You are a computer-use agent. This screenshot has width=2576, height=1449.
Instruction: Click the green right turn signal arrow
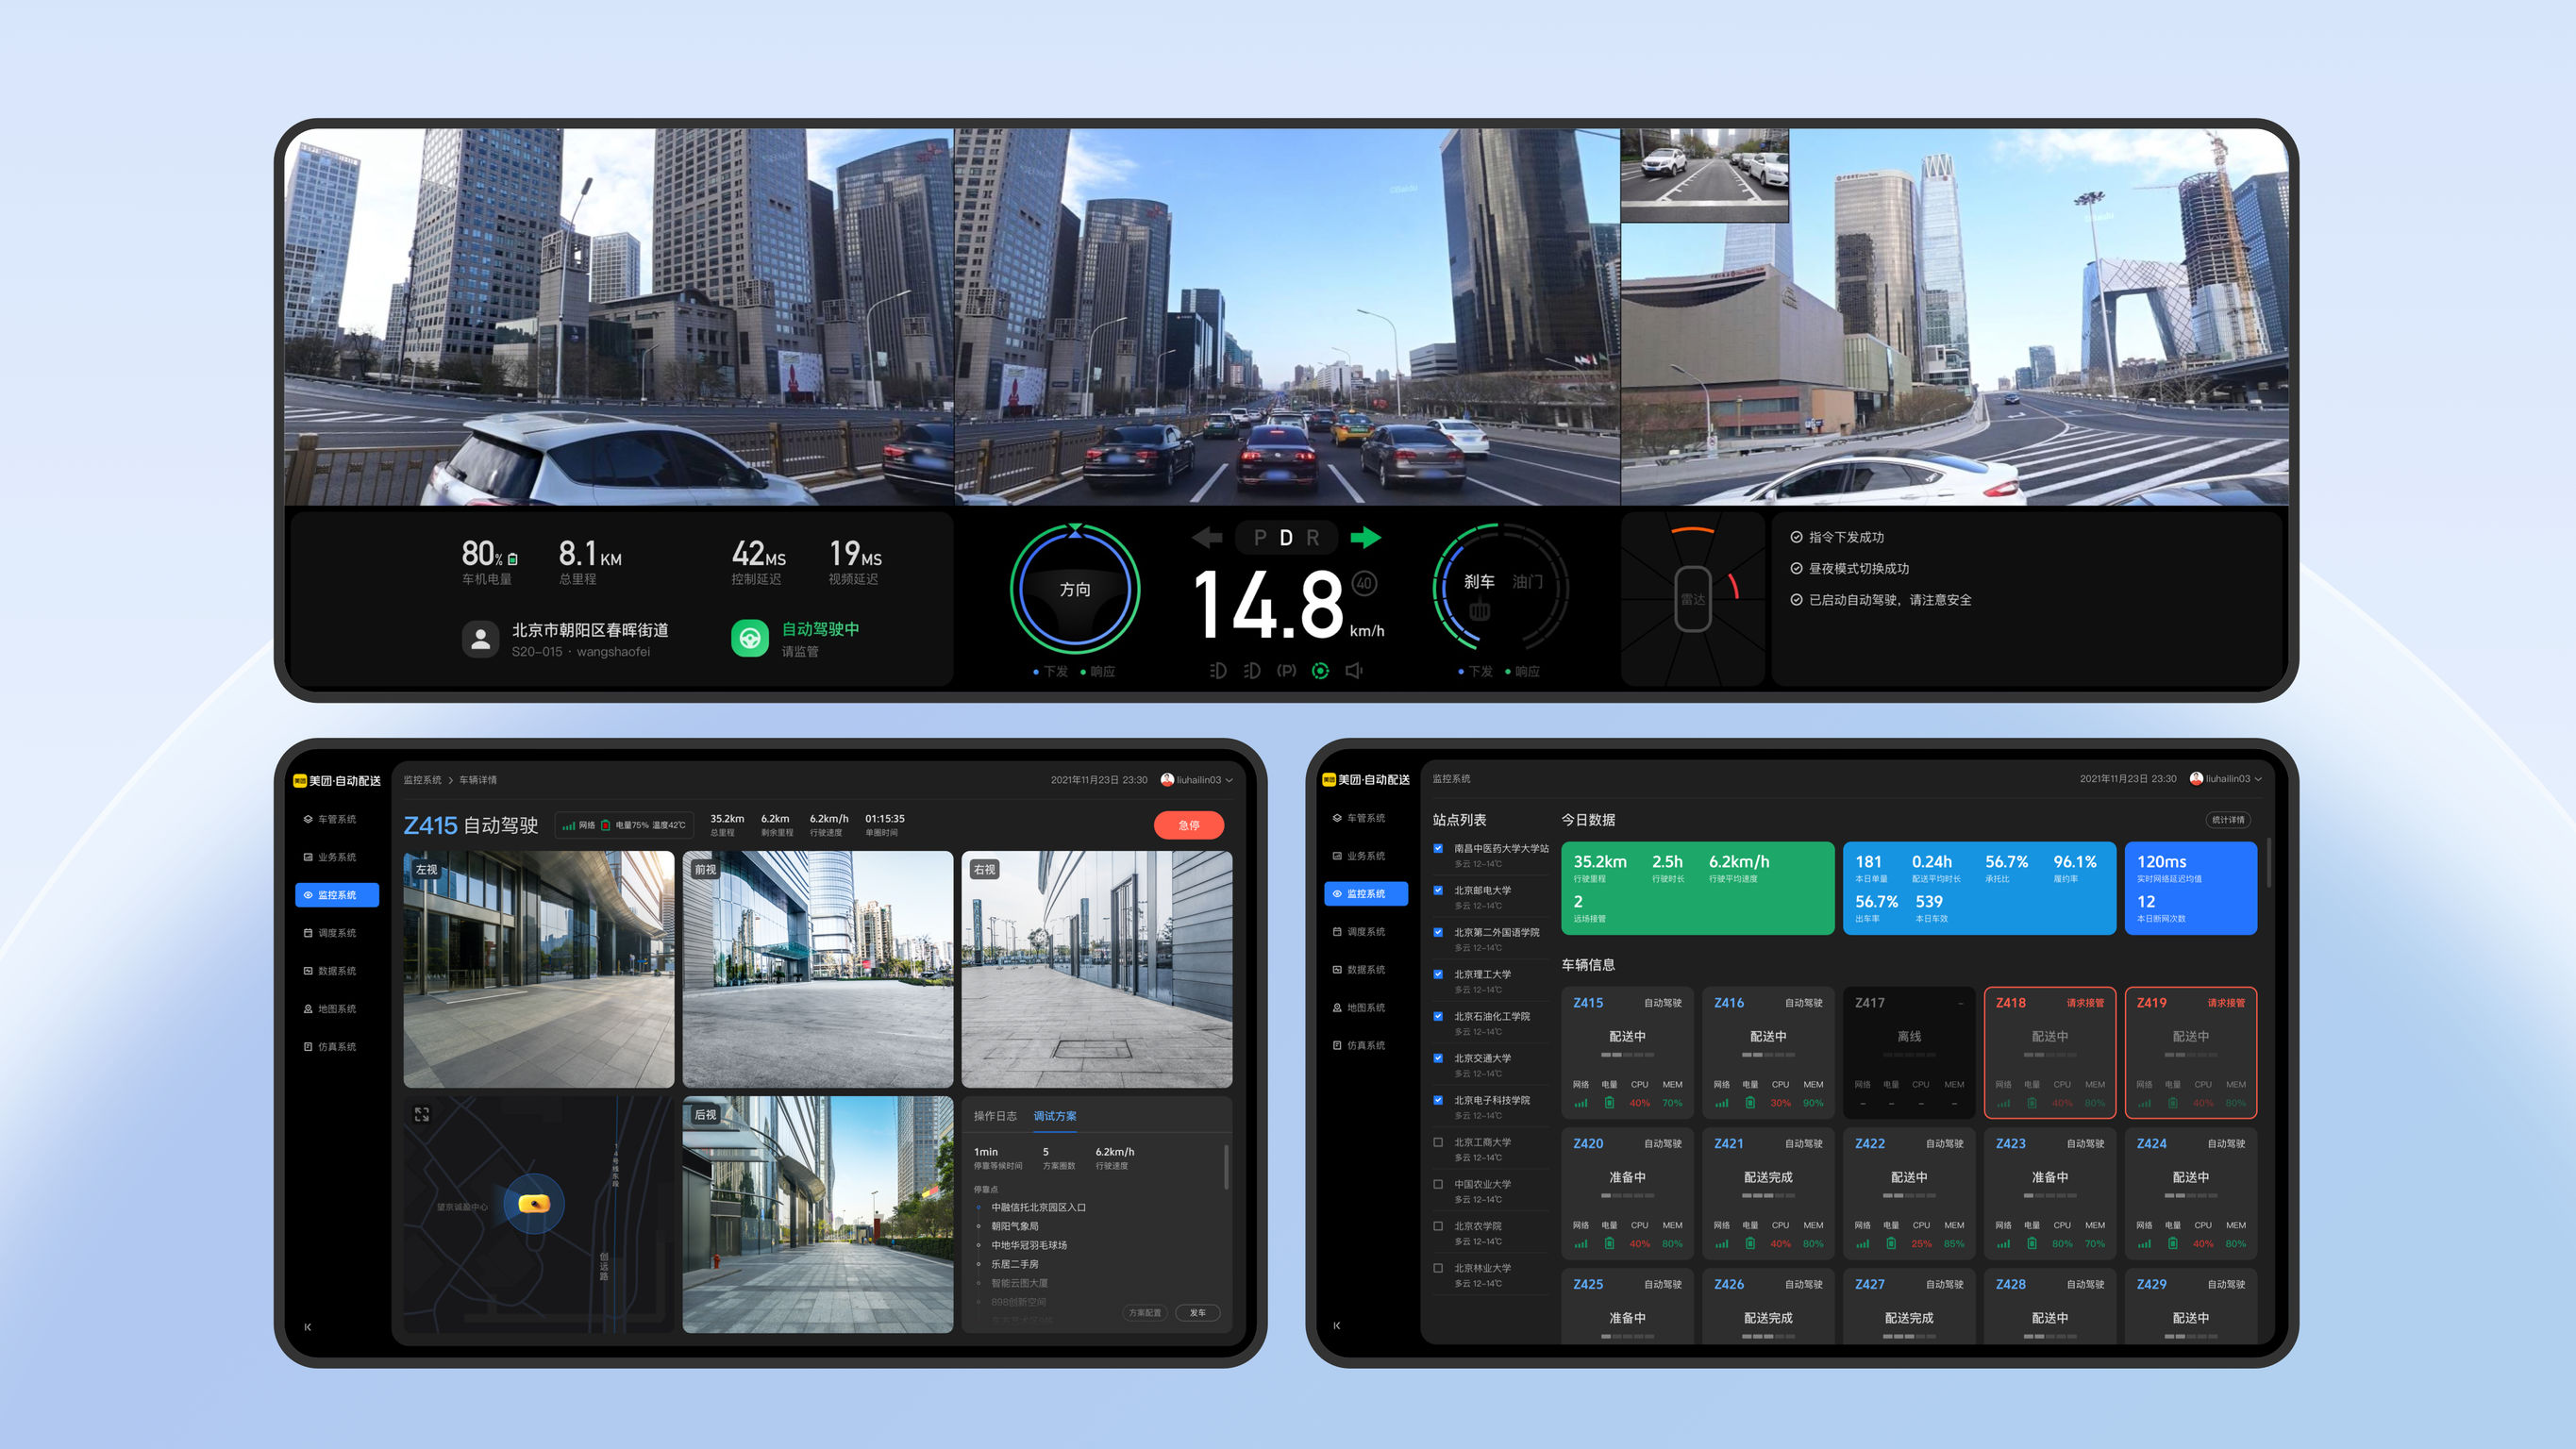coord(1365,538)
